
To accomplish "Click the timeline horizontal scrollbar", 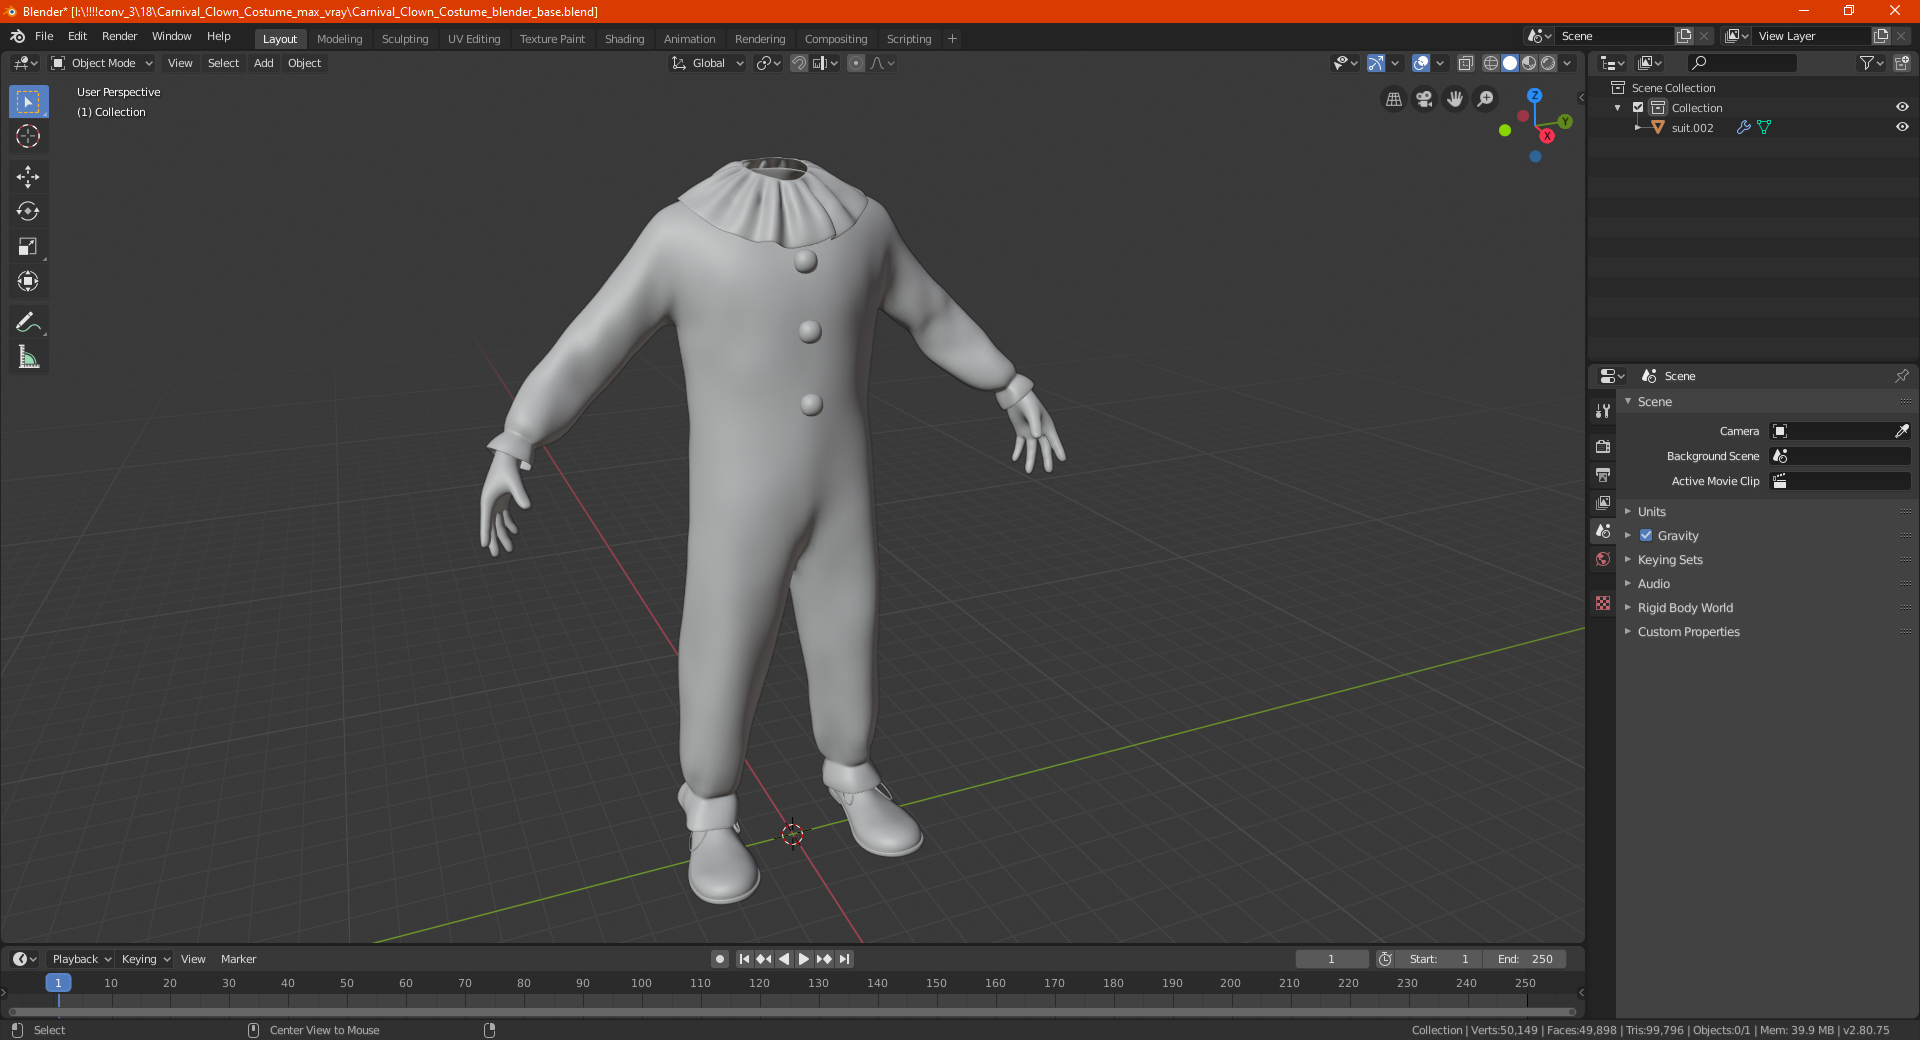I will pos(792,1012).
